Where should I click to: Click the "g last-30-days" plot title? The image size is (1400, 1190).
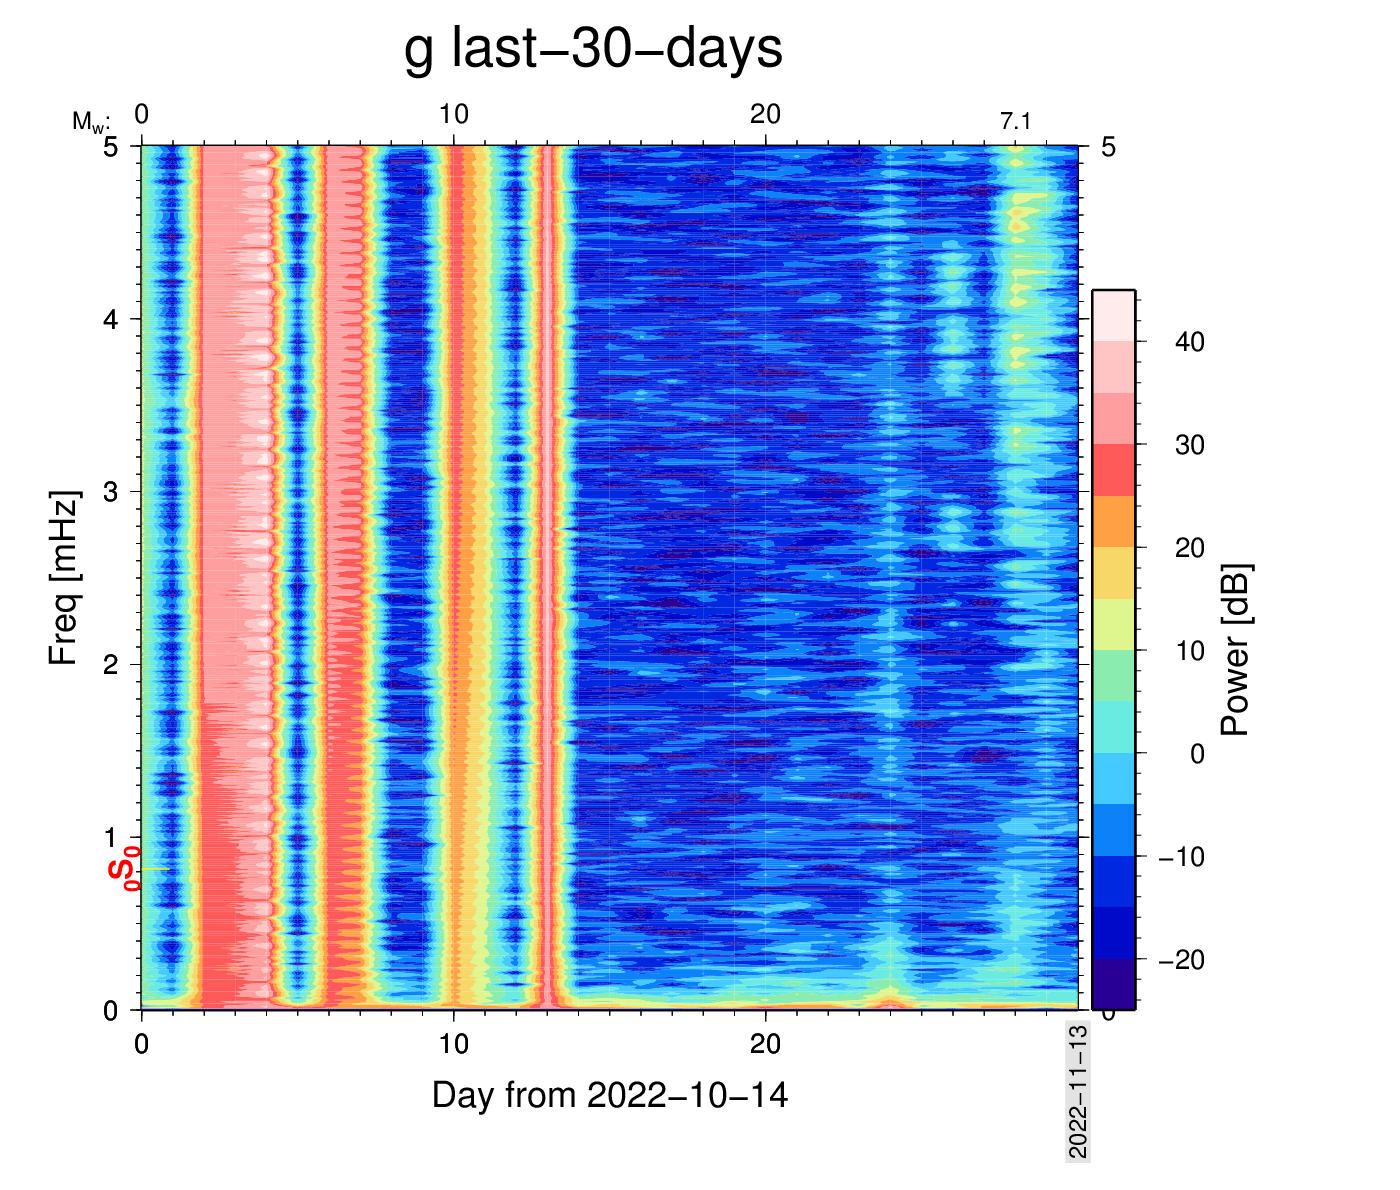592,49
